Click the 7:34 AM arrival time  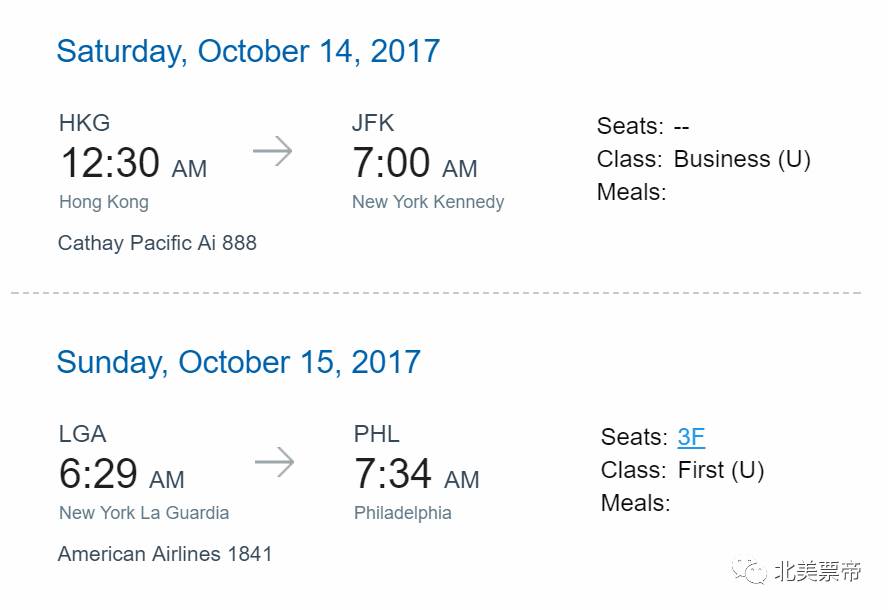[417, 474]
